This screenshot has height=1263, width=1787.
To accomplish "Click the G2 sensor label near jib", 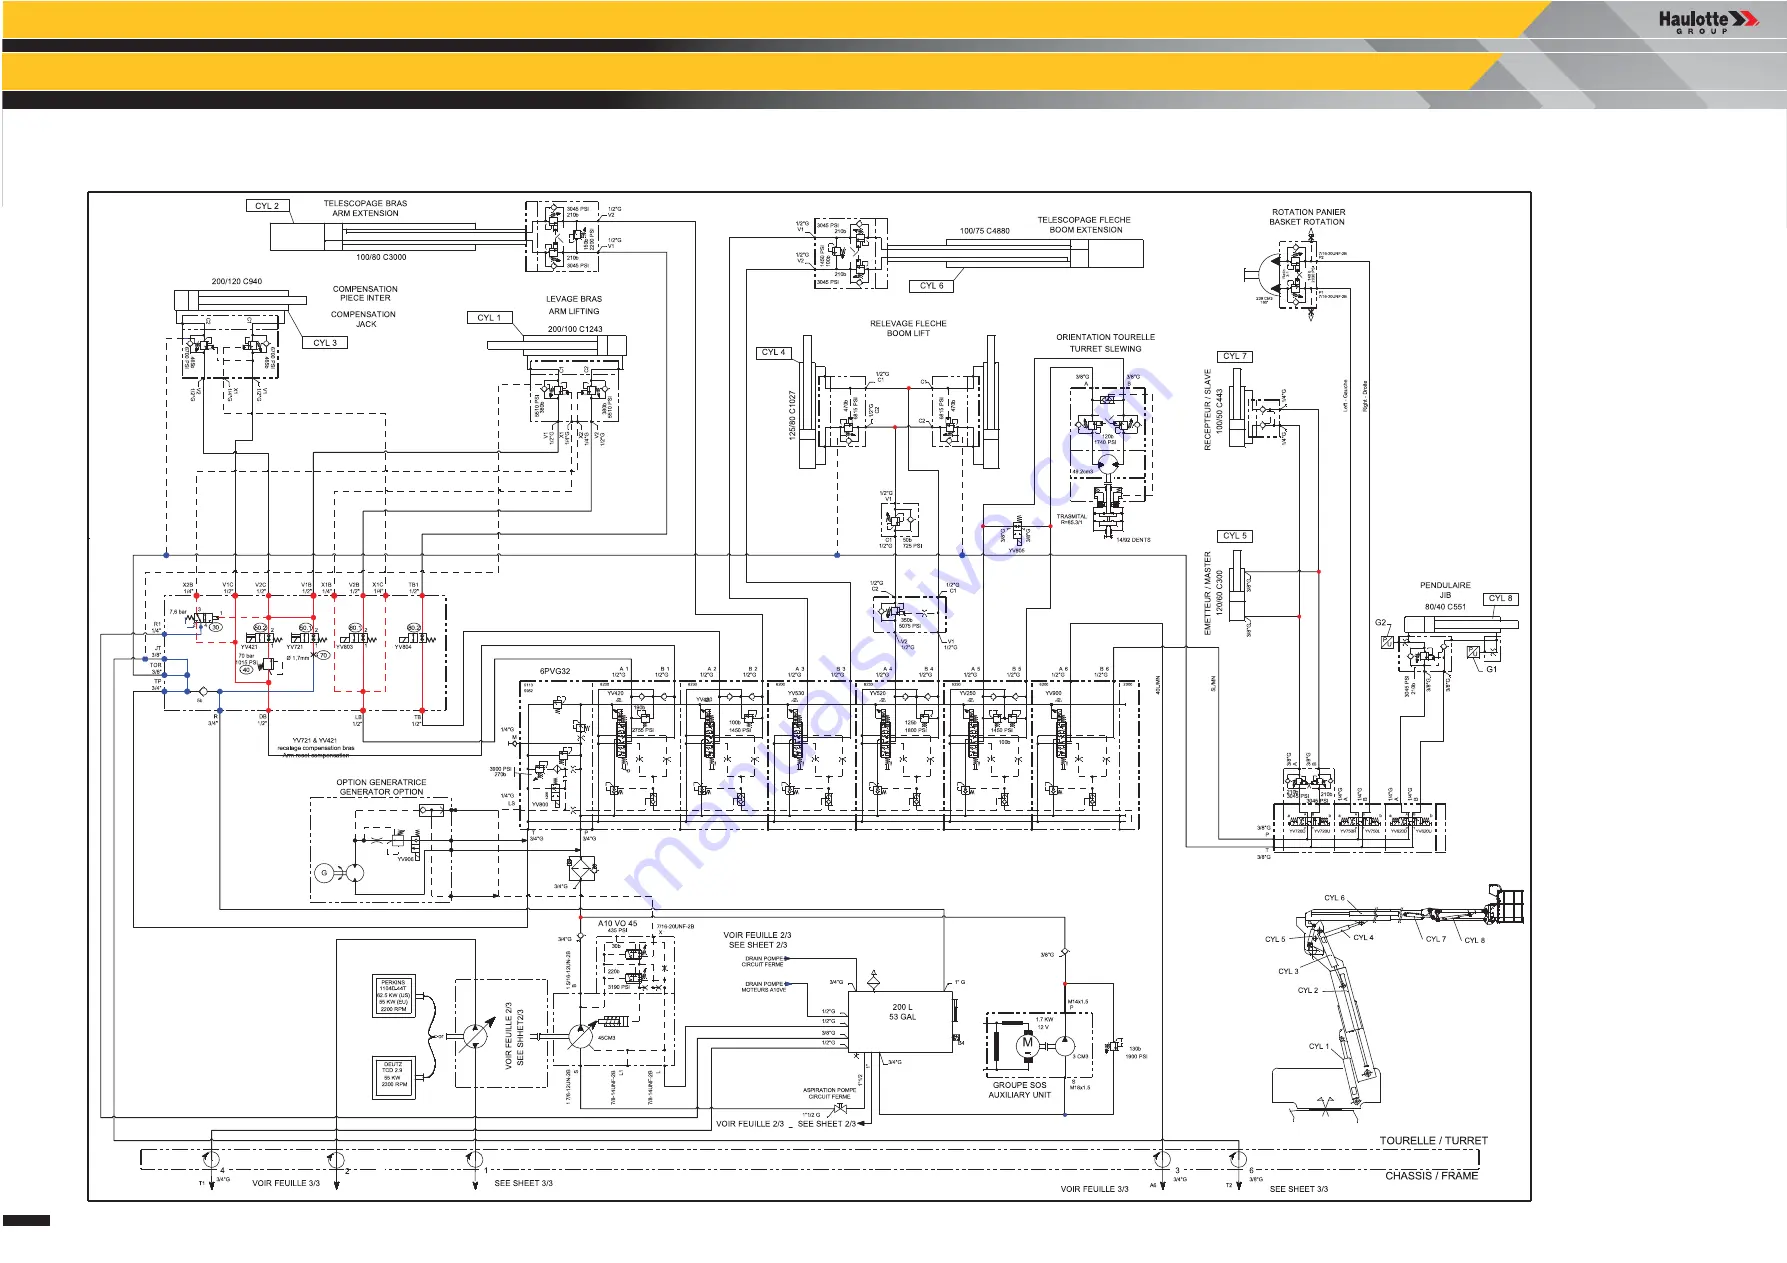I will pyautogui.click(x=1381, y=623).
